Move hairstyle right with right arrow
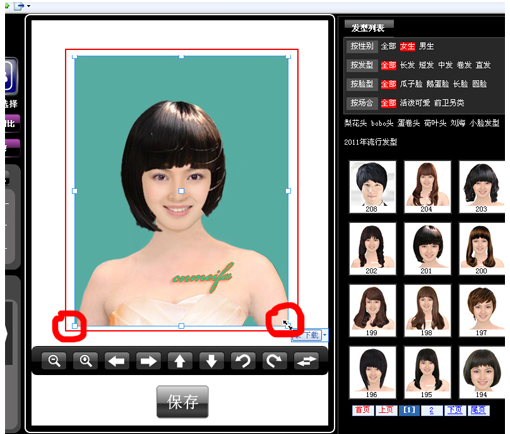 point(148,361)
